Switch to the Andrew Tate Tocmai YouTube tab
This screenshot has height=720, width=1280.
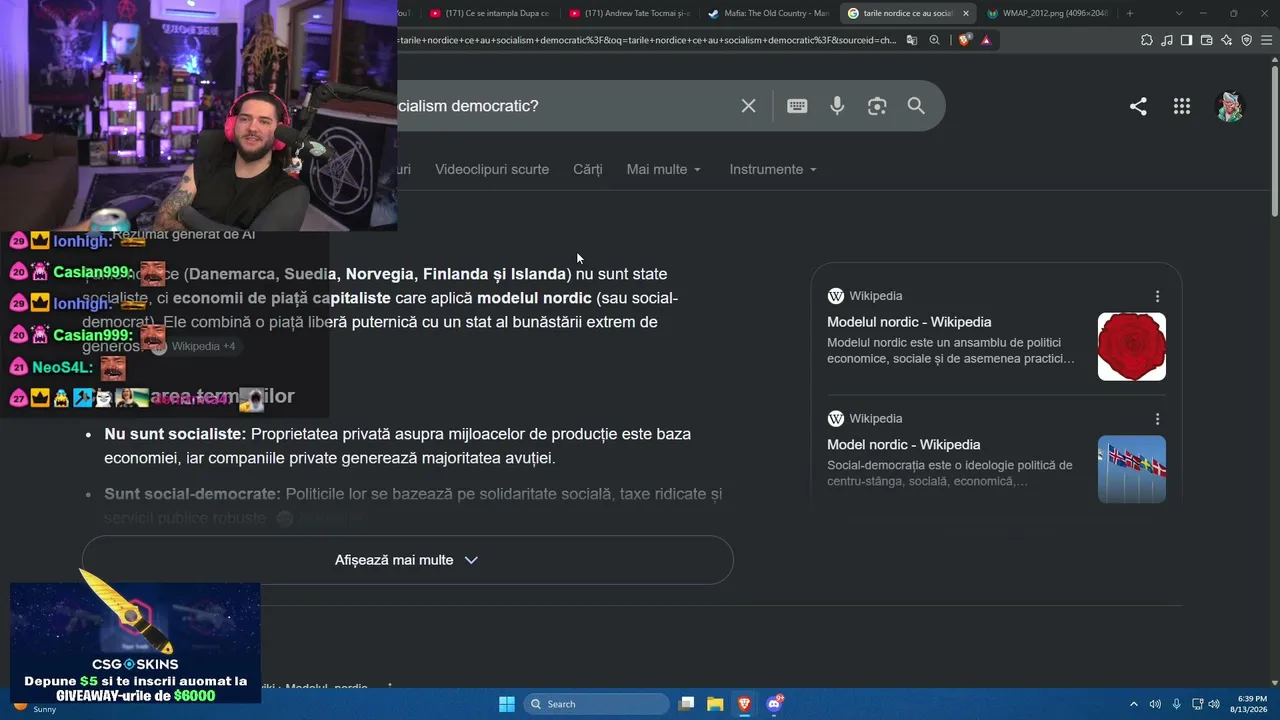628,13
